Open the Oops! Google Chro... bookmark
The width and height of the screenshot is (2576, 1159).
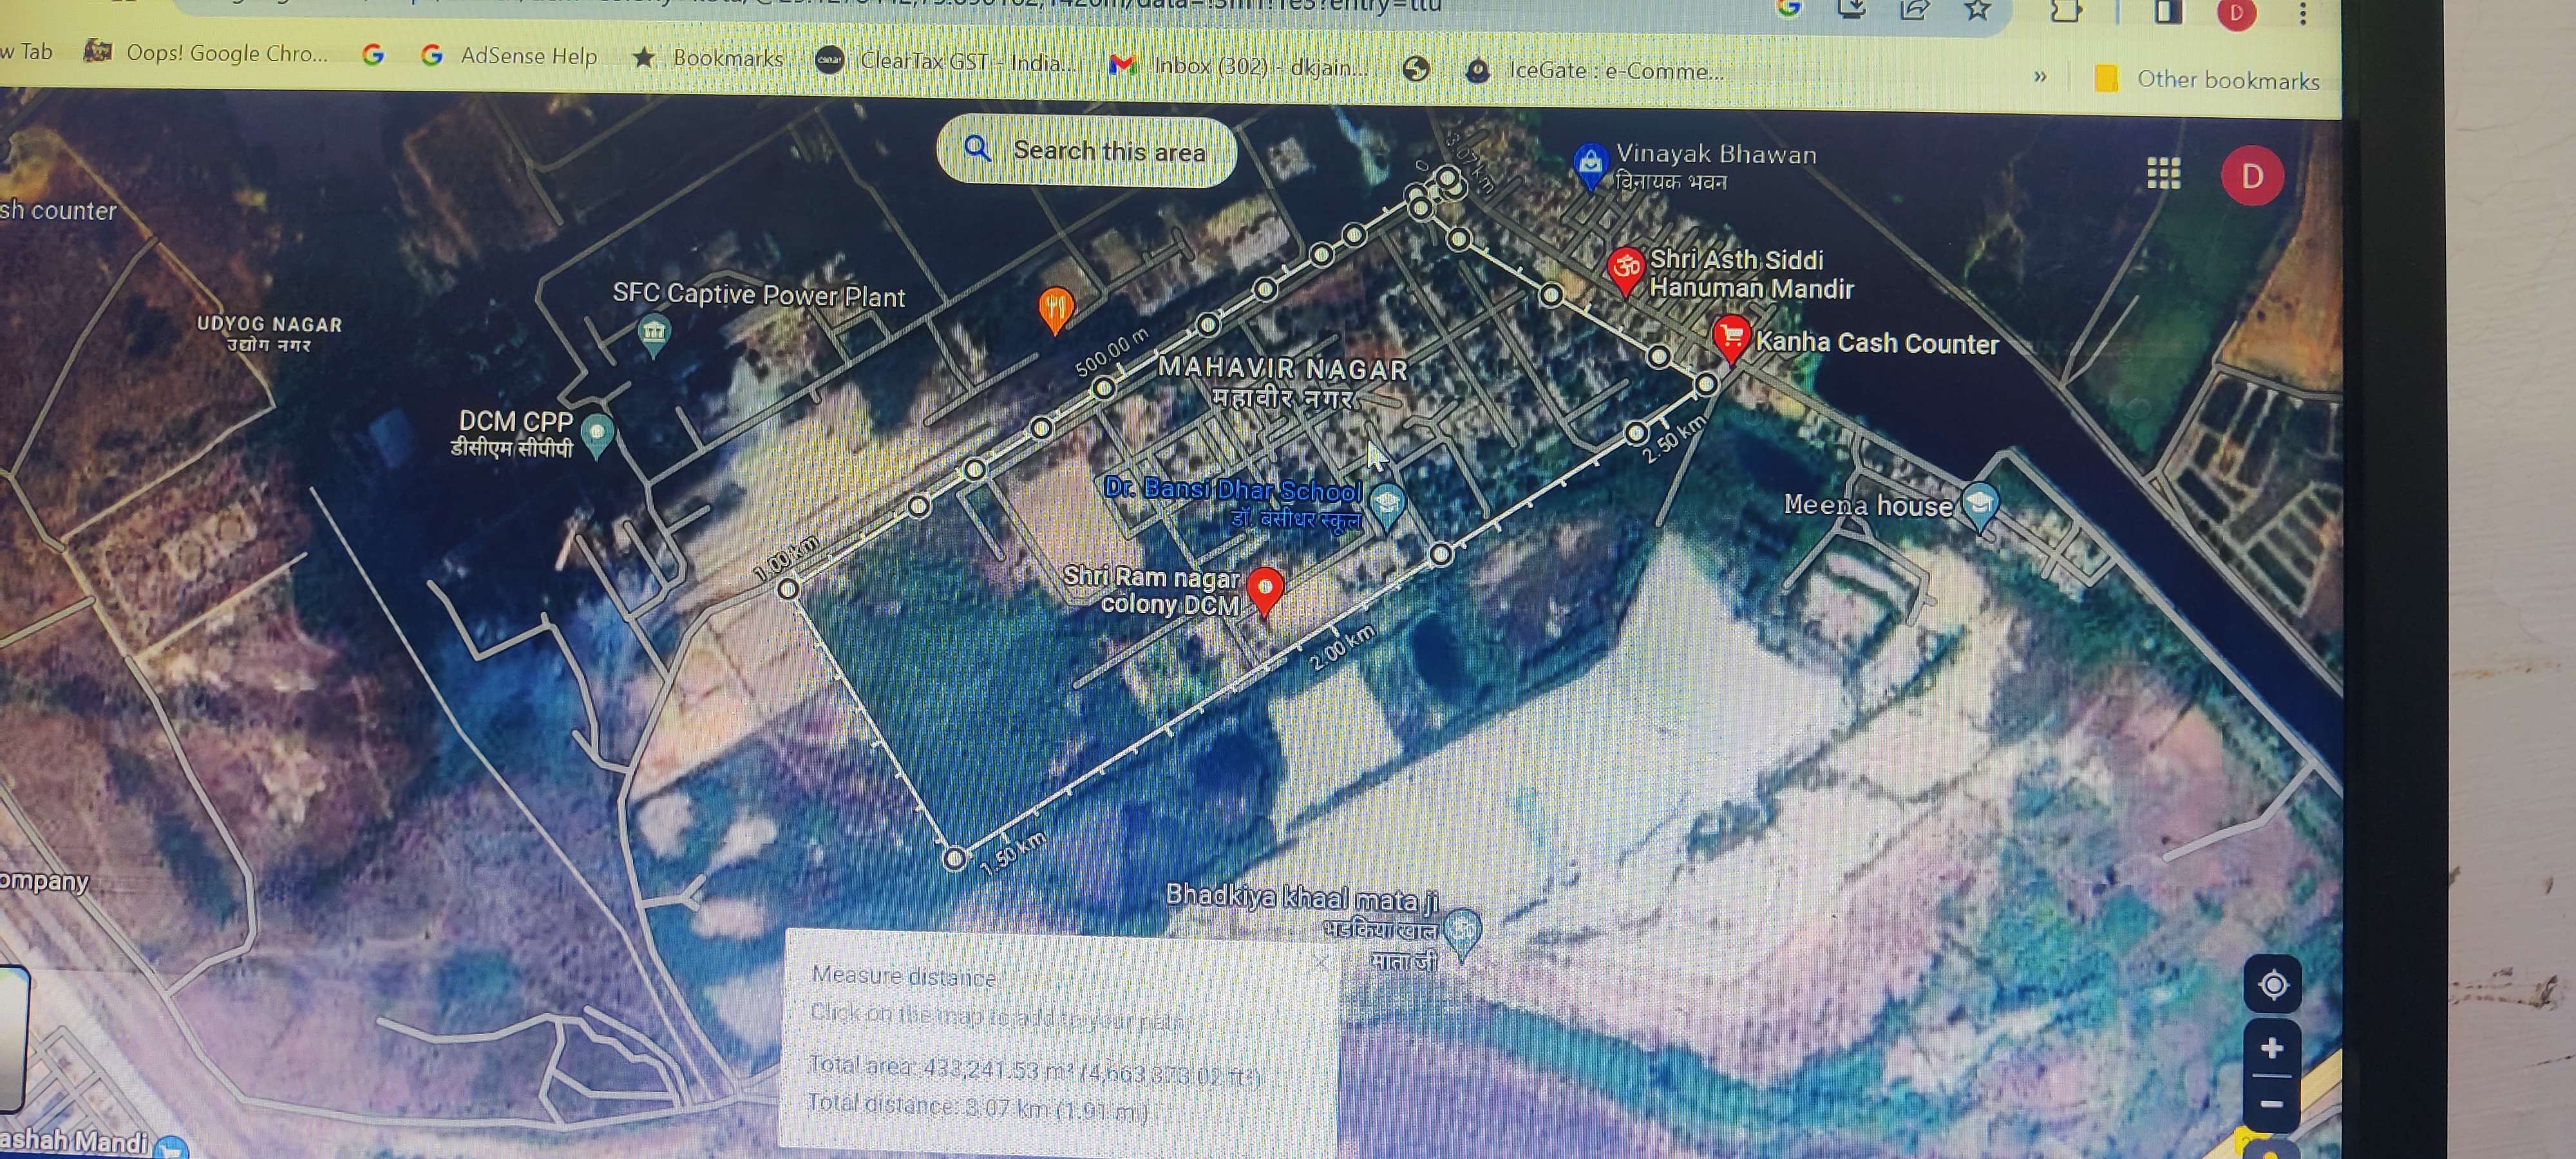206,52
